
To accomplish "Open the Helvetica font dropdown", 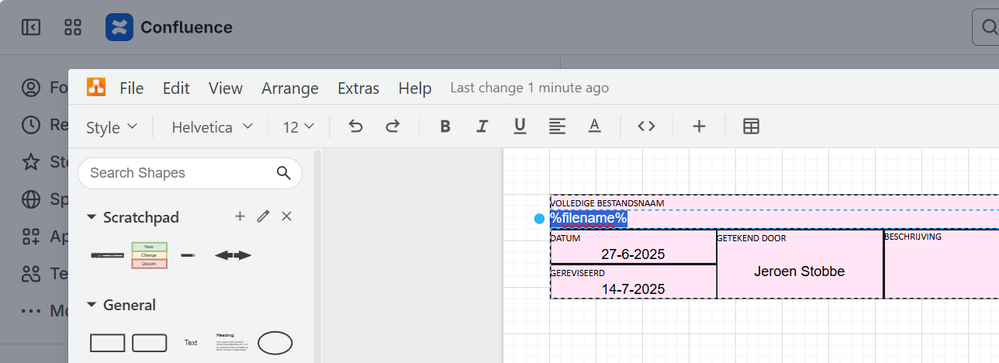I will pyautogui.click(x=212, y=127).
